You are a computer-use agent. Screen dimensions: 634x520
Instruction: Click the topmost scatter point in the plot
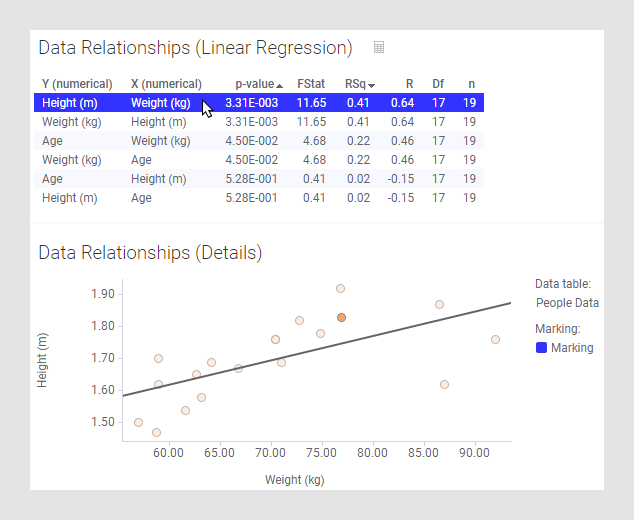(340, 288)
